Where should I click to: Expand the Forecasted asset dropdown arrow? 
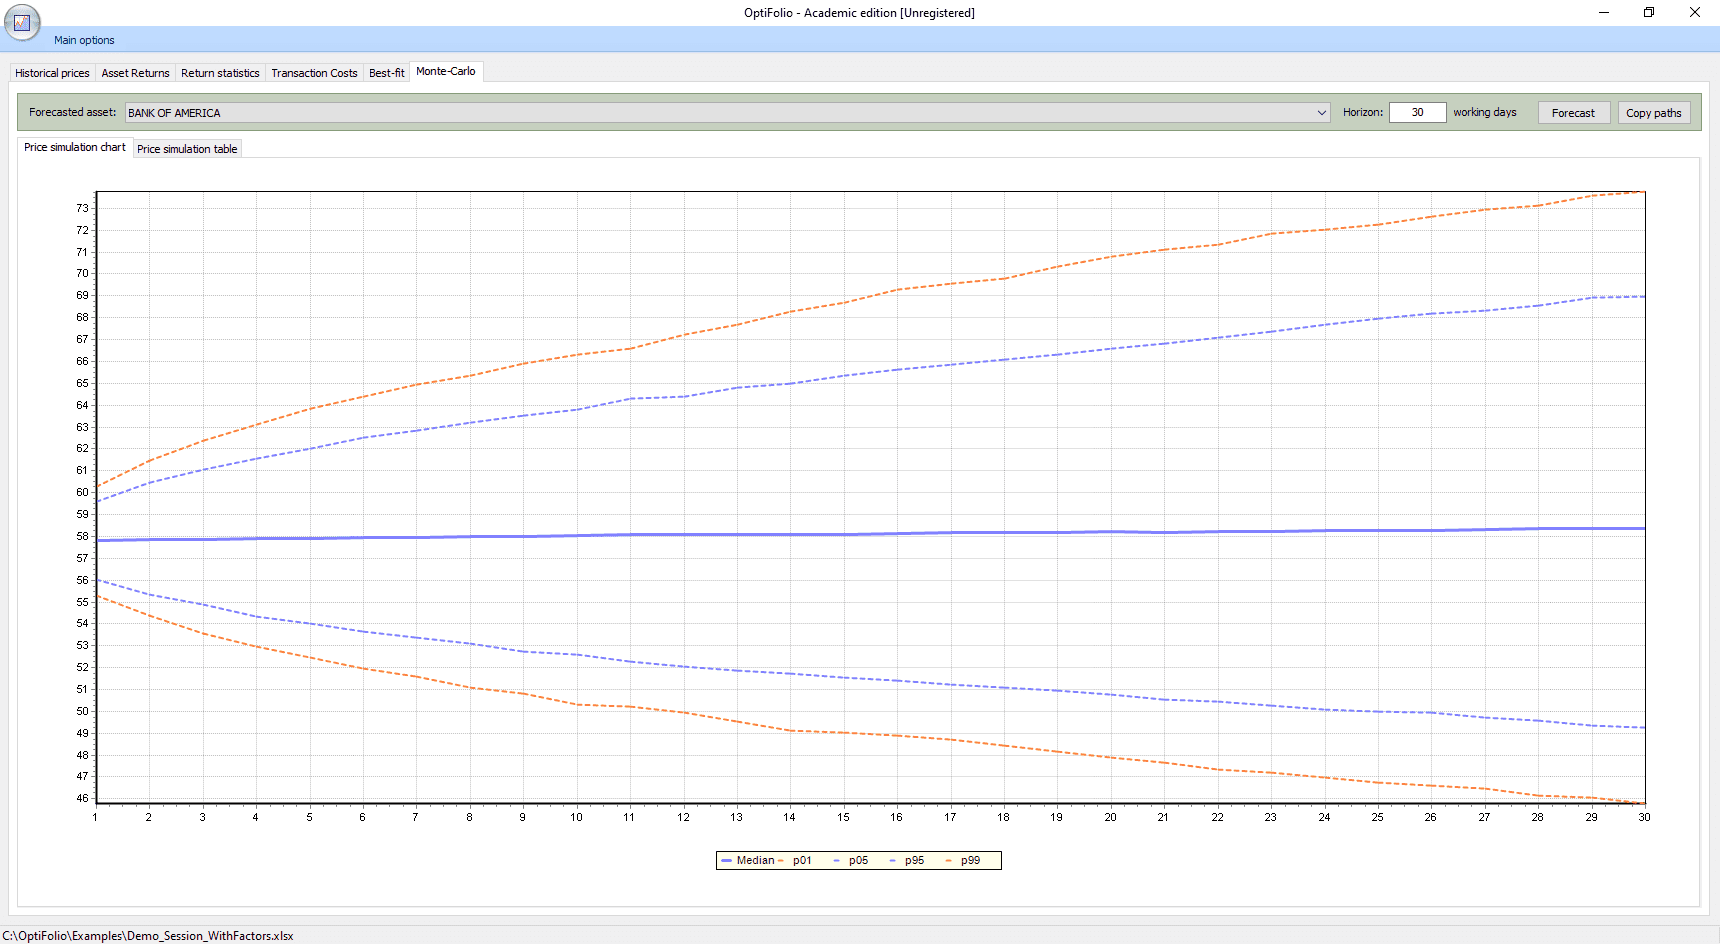tap(1321, 113)
